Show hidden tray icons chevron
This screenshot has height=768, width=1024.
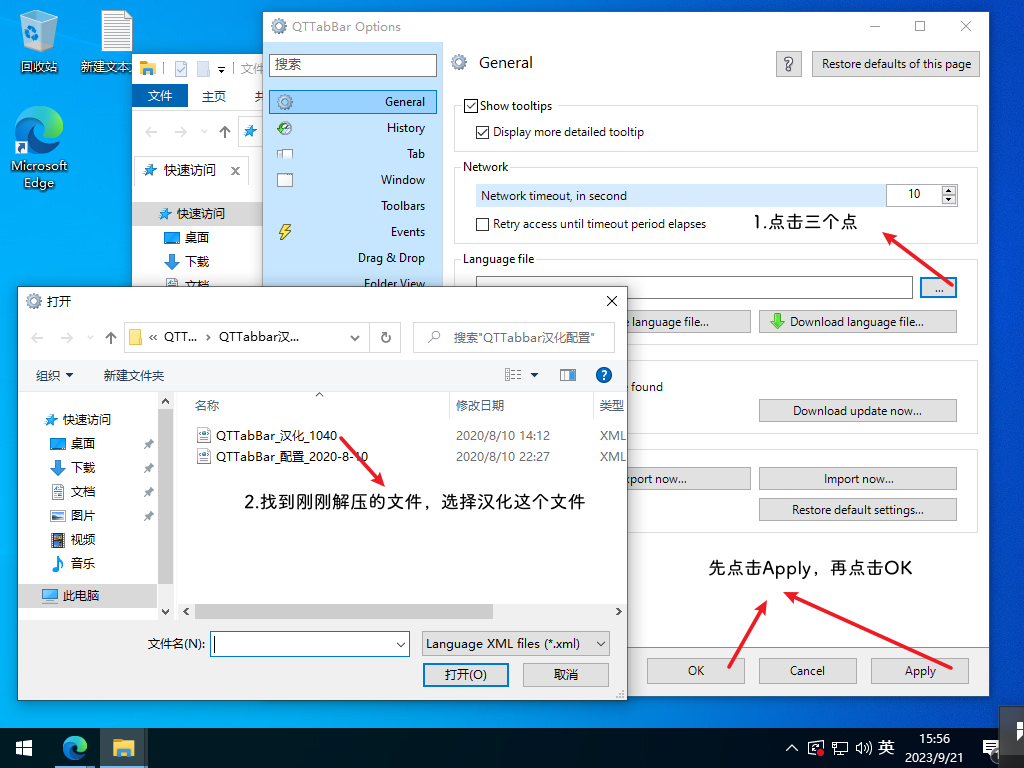(792, 748)
